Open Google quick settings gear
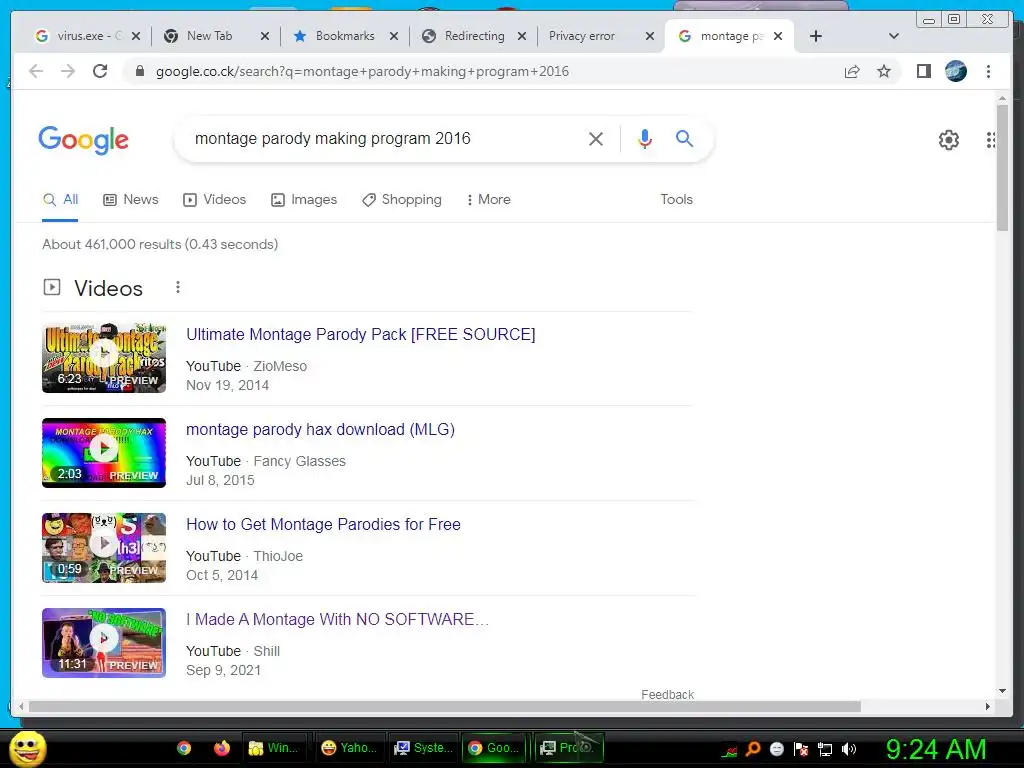Screen dimensions: 1024x768 click(x=948, y=140)
